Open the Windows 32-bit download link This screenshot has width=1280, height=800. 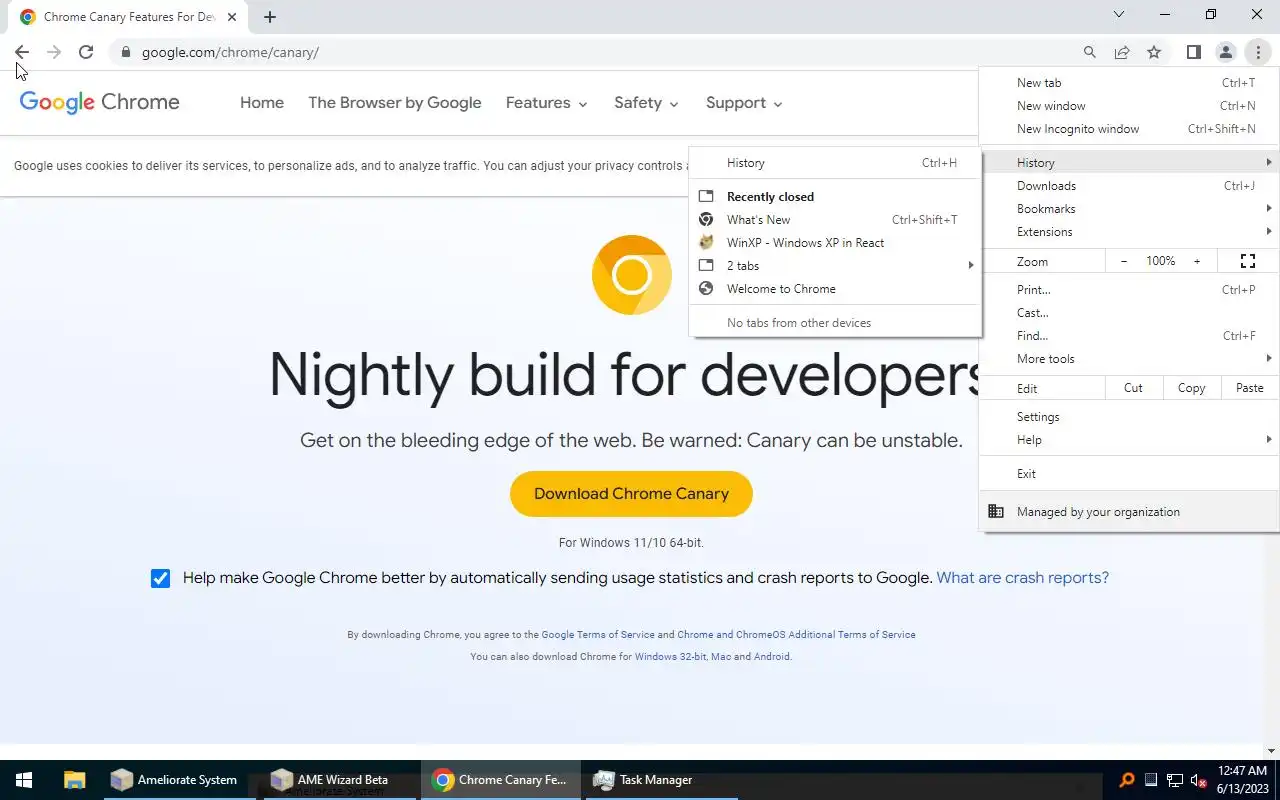coord(670,657)
